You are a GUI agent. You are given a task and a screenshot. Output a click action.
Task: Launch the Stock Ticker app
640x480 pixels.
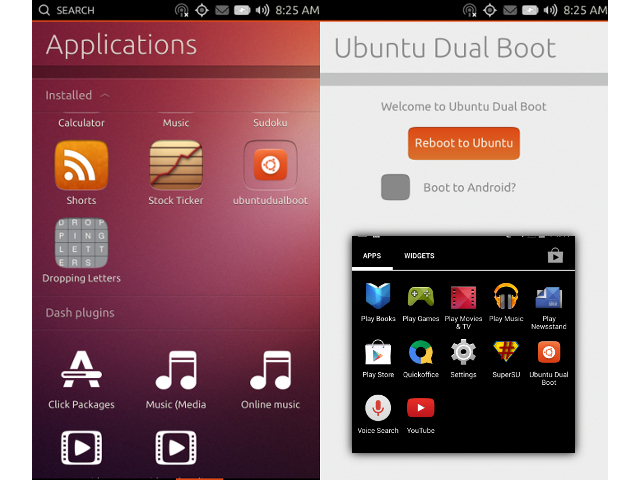[x=176, y=165]
